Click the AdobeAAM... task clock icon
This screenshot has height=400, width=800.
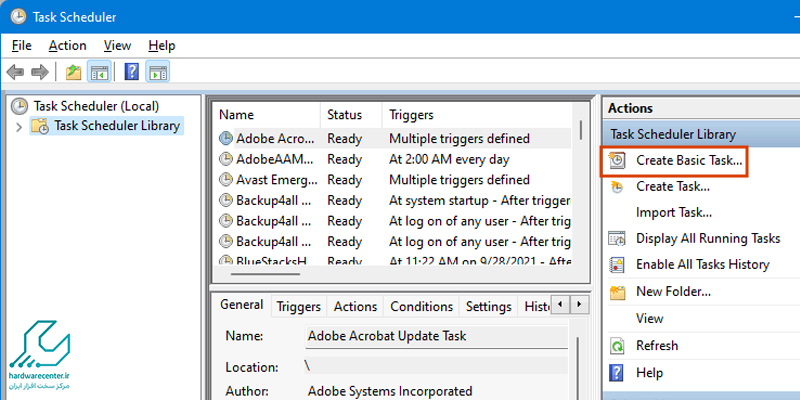pos(225,159)
